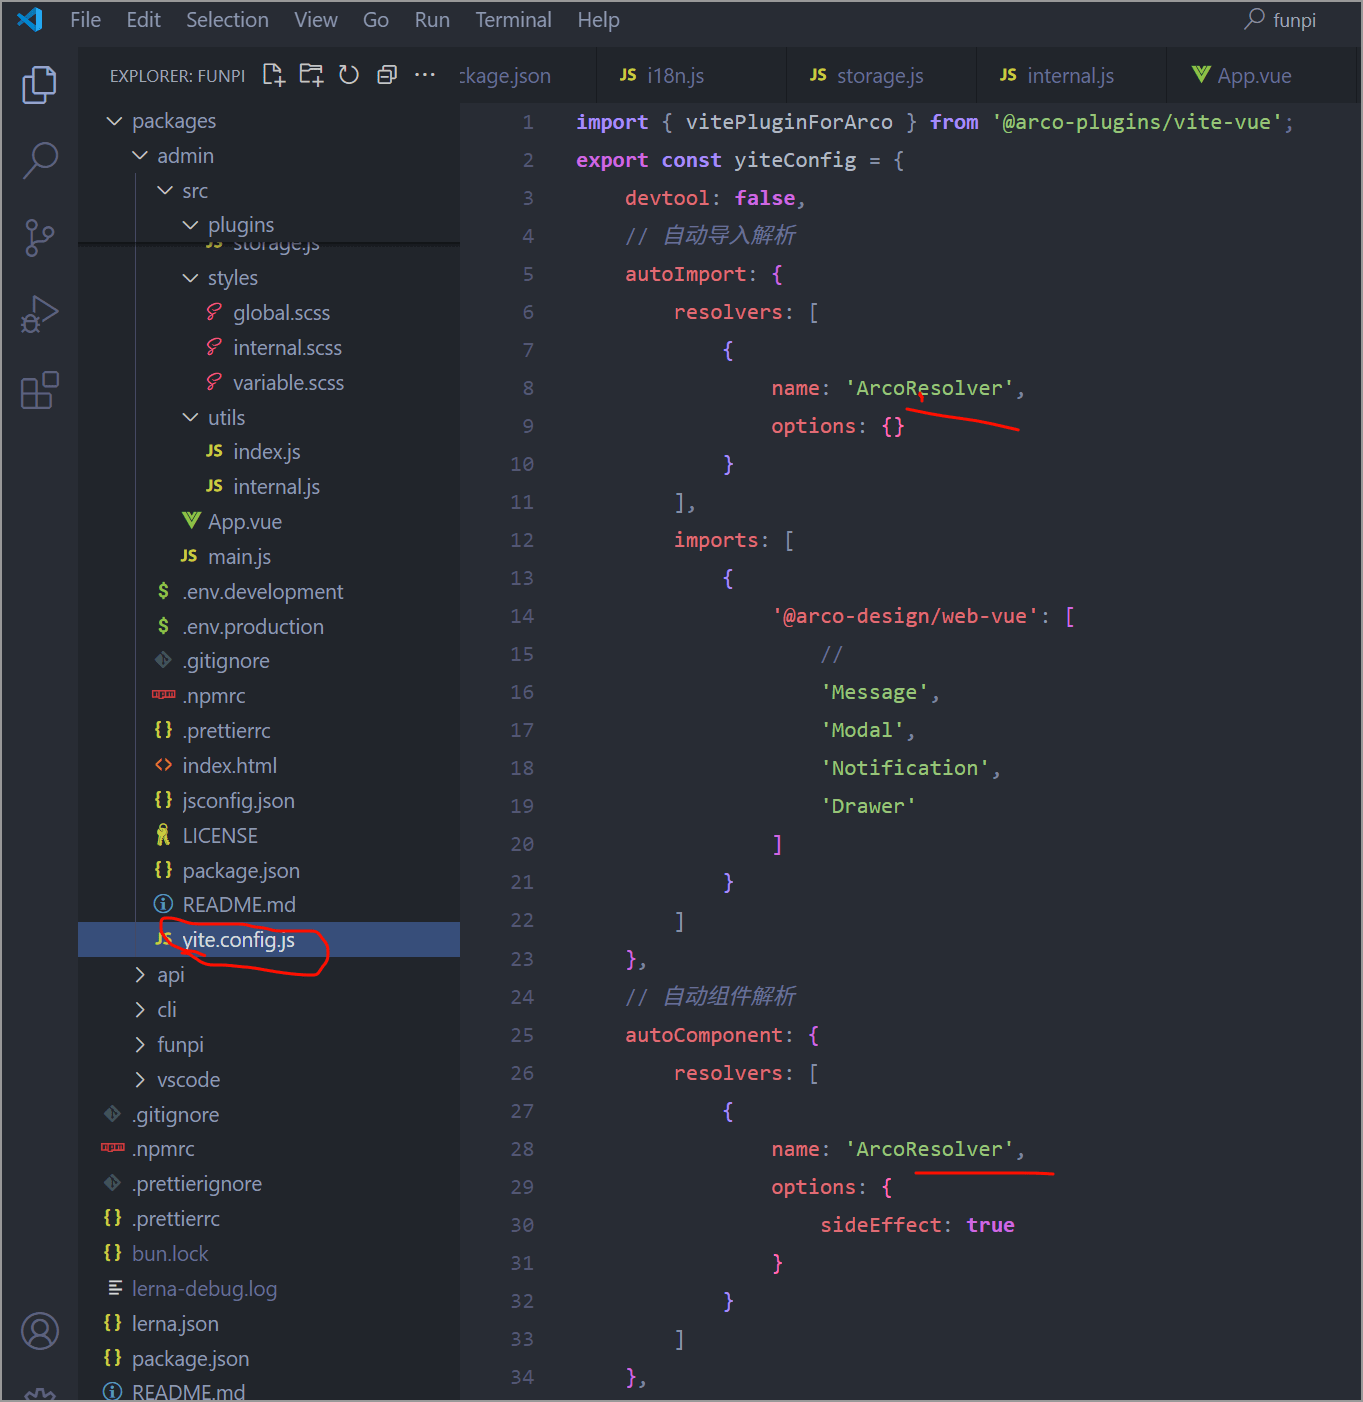This screenshot has height=1402, width=1363.
Task: Open the Source Control view
Action: (40, 238)
